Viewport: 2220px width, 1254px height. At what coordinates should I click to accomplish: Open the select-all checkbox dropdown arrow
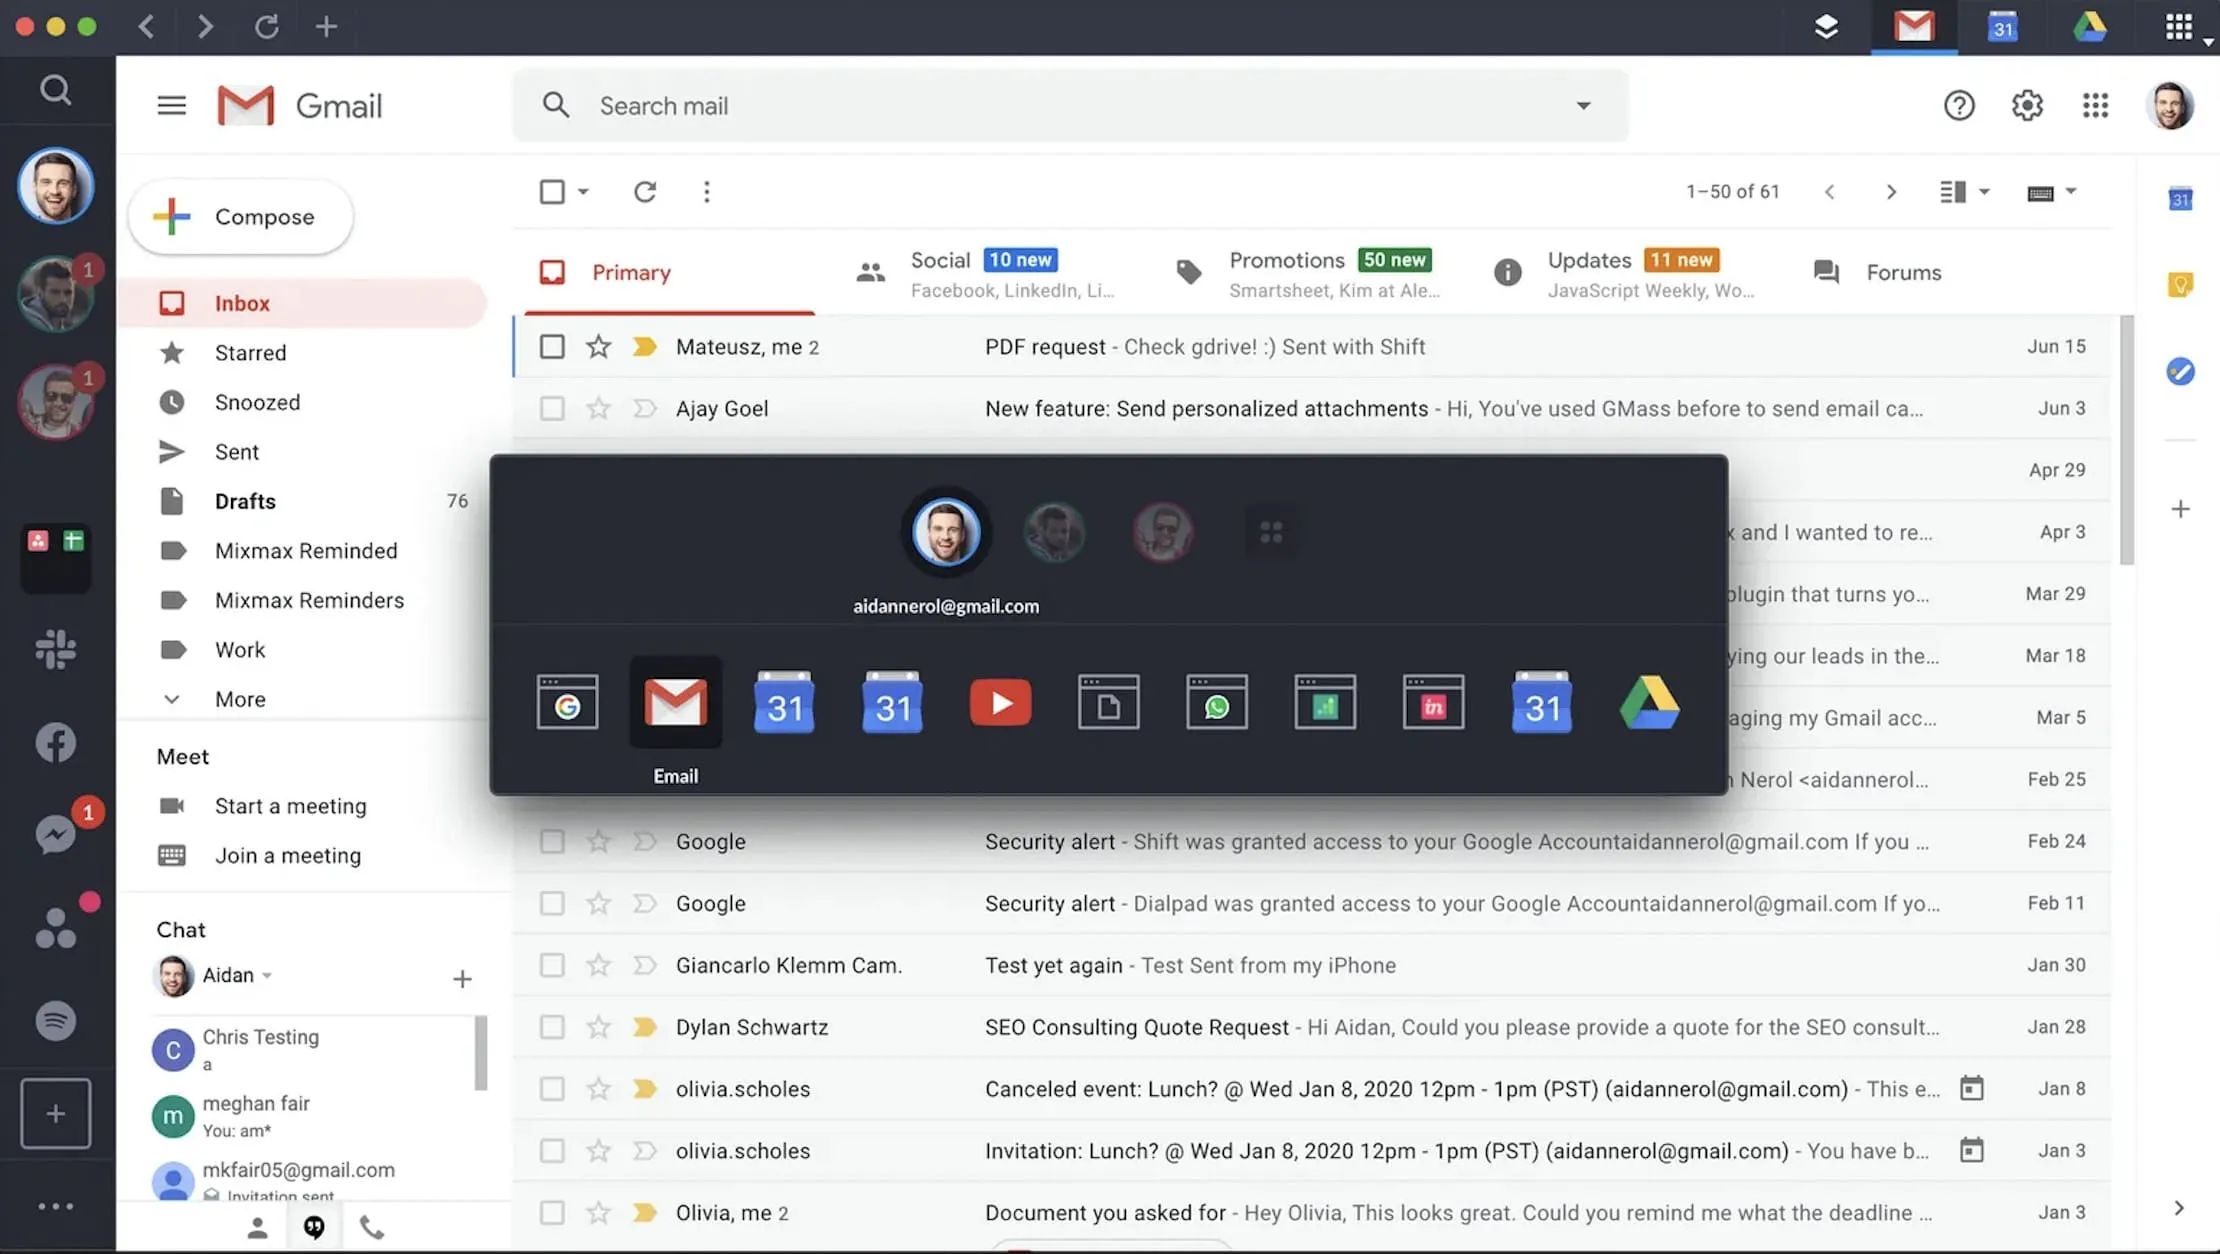tap(583, 191)
